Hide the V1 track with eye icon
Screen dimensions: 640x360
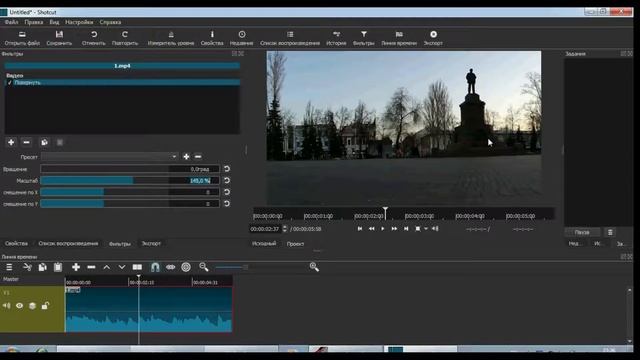19,305
